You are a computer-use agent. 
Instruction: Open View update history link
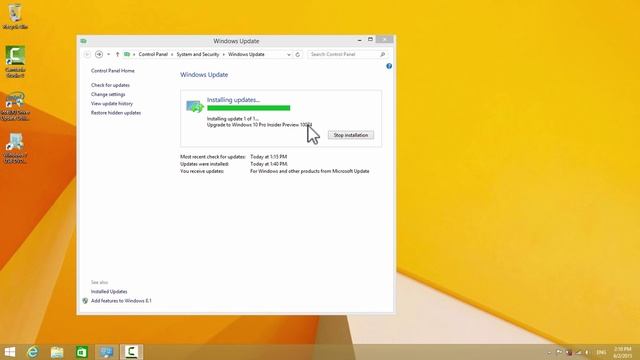click(x=112, y=104)
